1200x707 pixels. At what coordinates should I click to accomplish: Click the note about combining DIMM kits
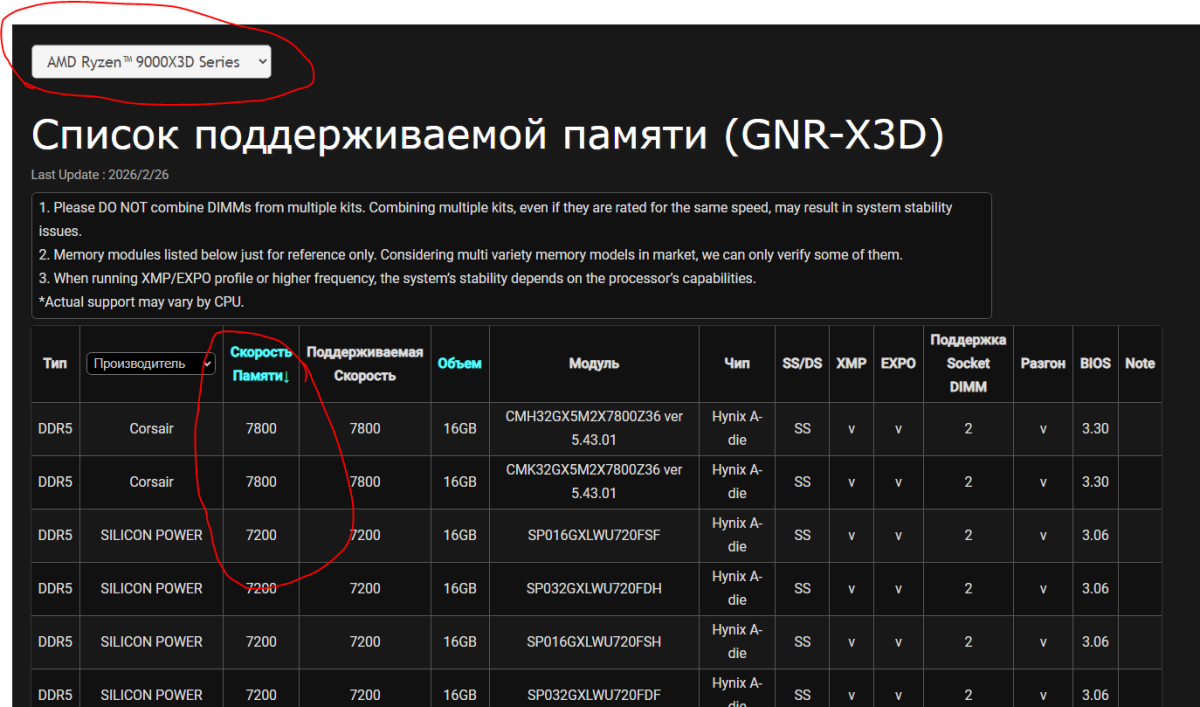tap(495, 219)
